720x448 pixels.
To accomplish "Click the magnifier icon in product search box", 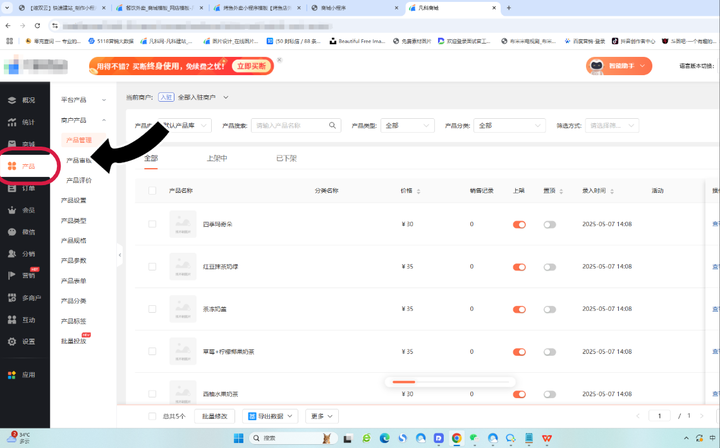I will click(332, 125).
